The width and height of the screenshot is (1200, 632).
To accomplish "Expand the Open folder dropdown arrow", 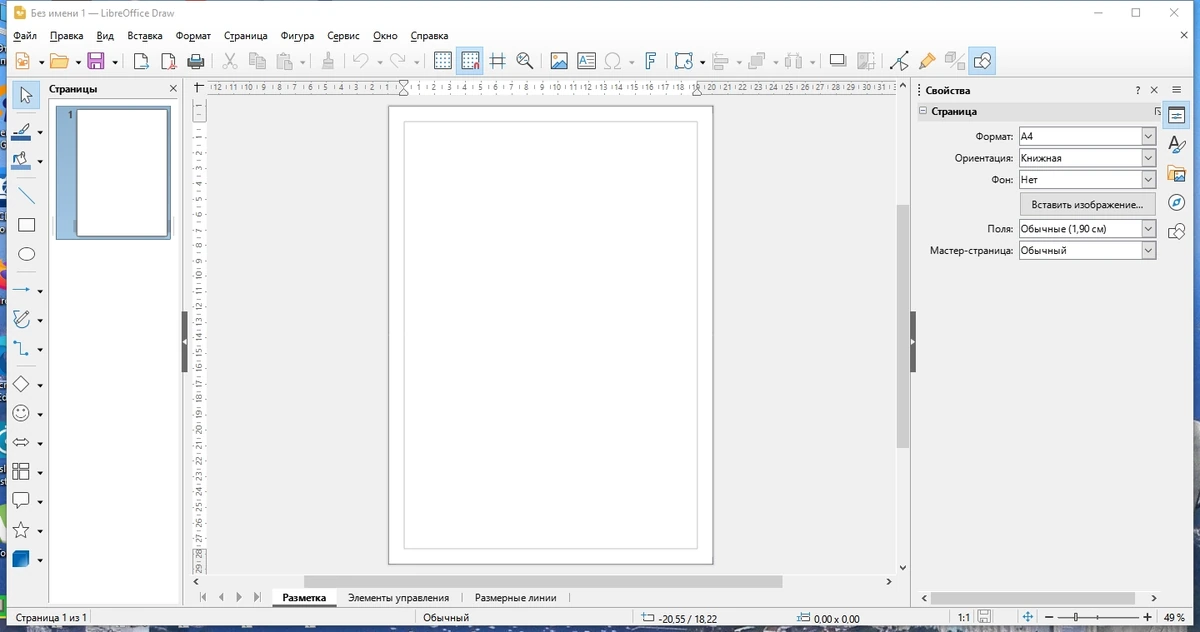I will (77, 62).
